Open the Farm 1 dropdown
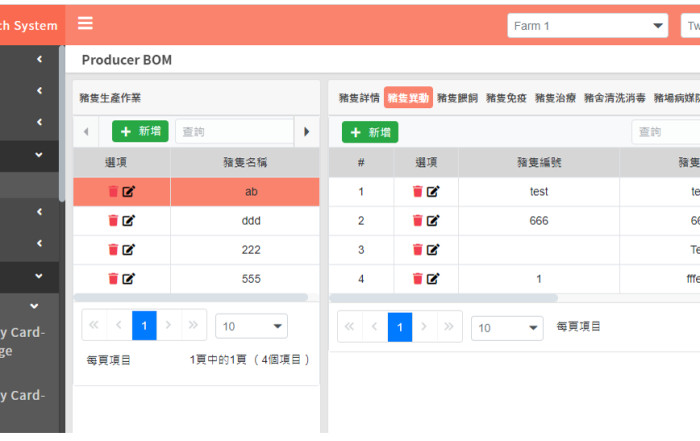This screenshot has height=441, width=700. coord(586,26)
